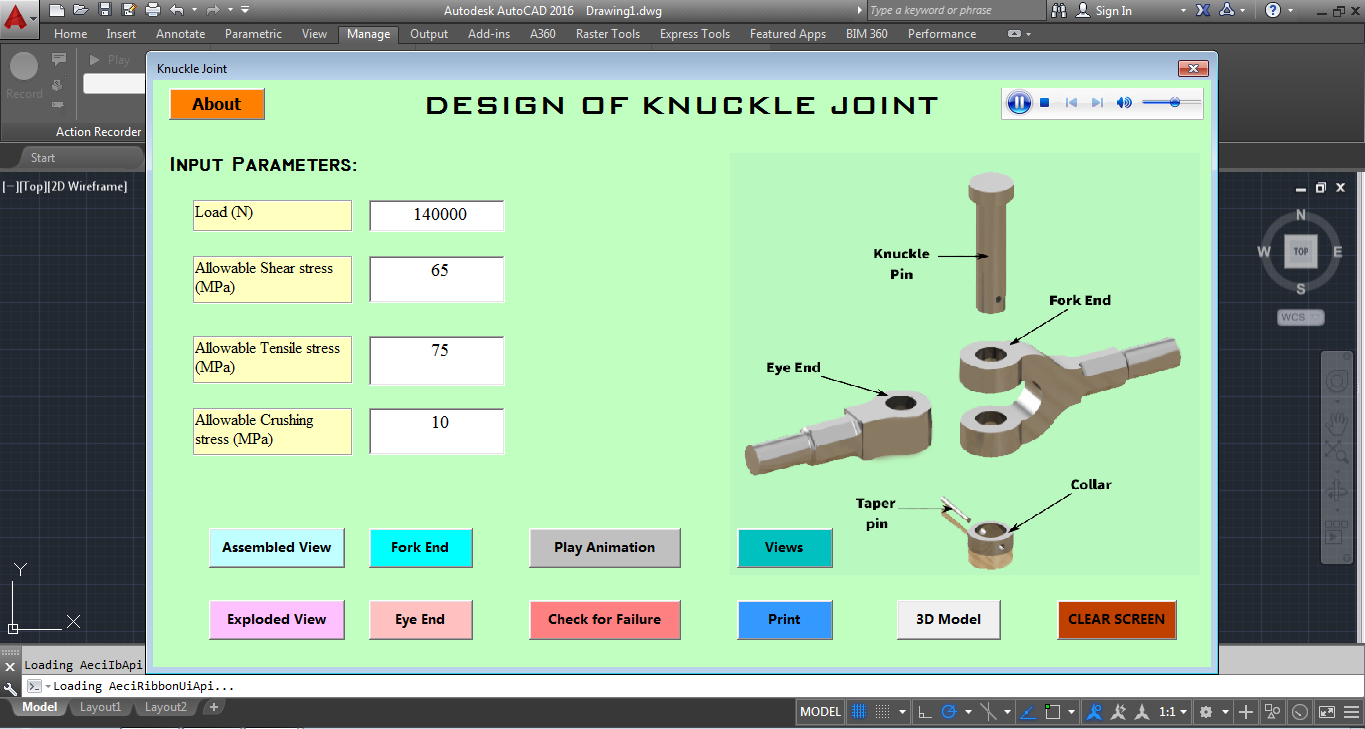Click the orange About button
The width and height of the screenshot is (1365, 729).
pyautogui.click(x=217, y=104)
